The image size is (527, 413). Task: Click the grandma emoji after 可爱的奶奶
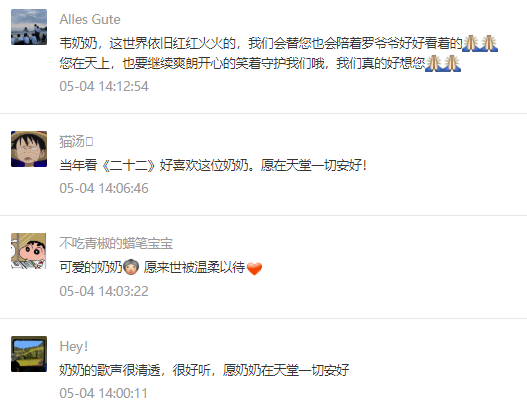click(131, 267)
